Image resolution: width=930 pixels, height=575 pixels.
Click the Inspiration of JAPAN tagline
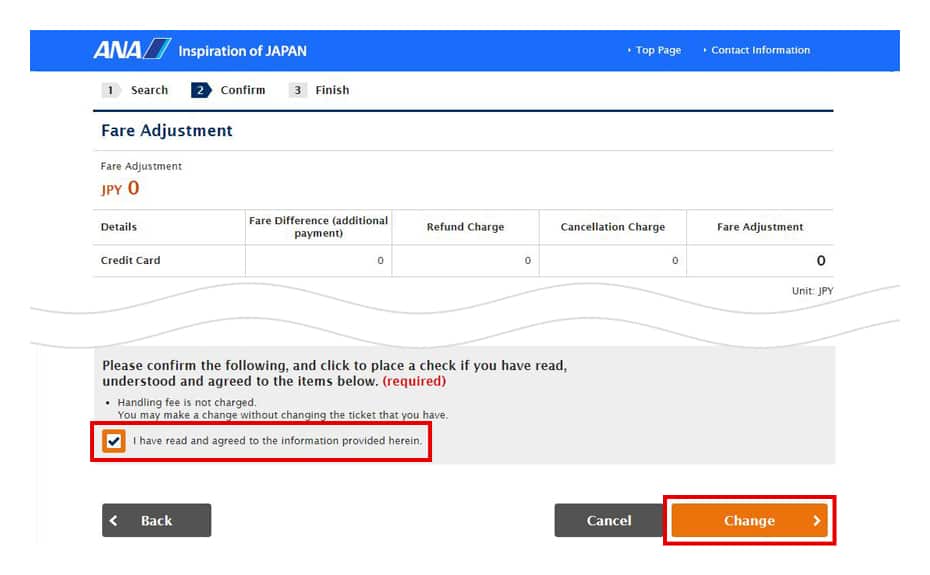242,51
